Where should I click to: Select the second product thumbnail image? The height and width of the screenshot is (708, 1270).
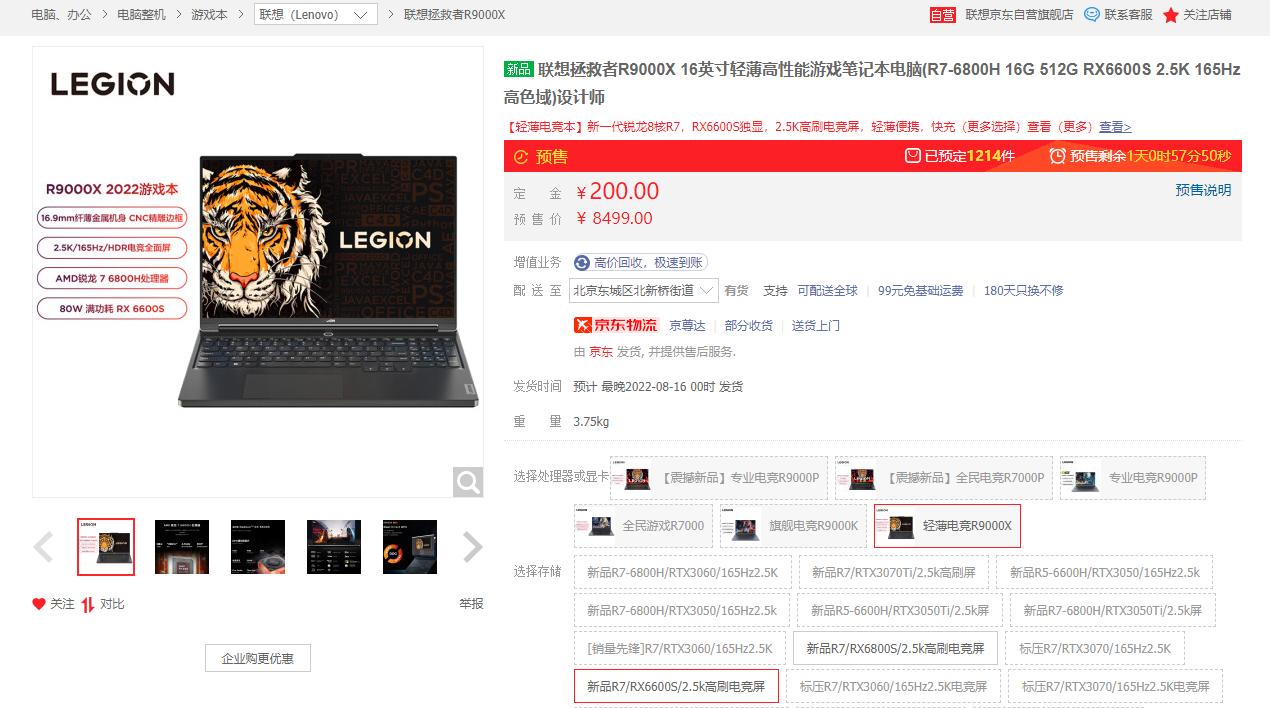(182, 547)
